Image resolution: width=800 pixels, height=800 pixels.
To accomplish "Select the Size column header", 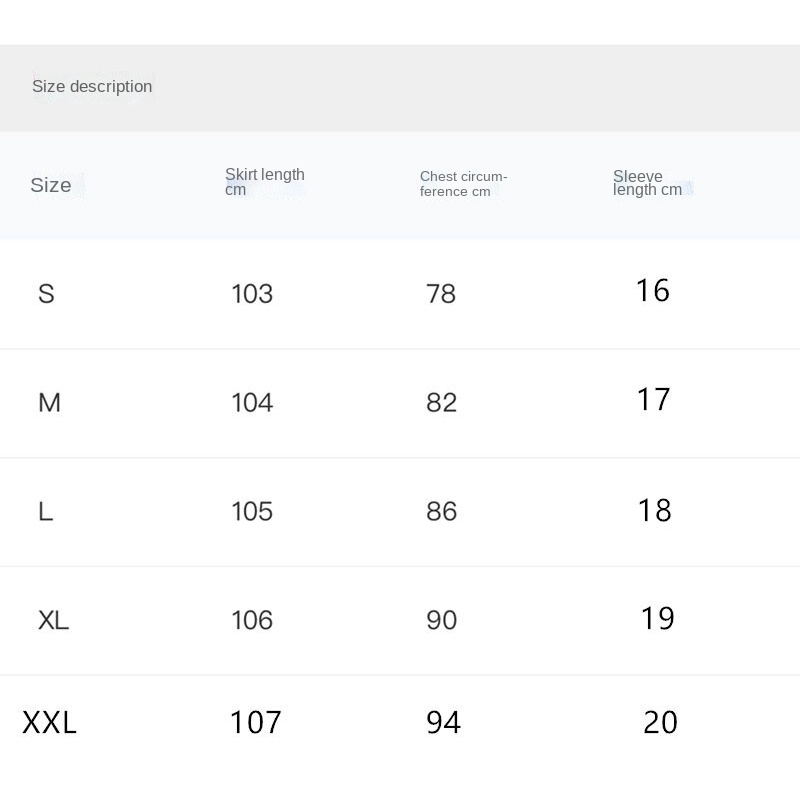I will (x=51, y=185).
